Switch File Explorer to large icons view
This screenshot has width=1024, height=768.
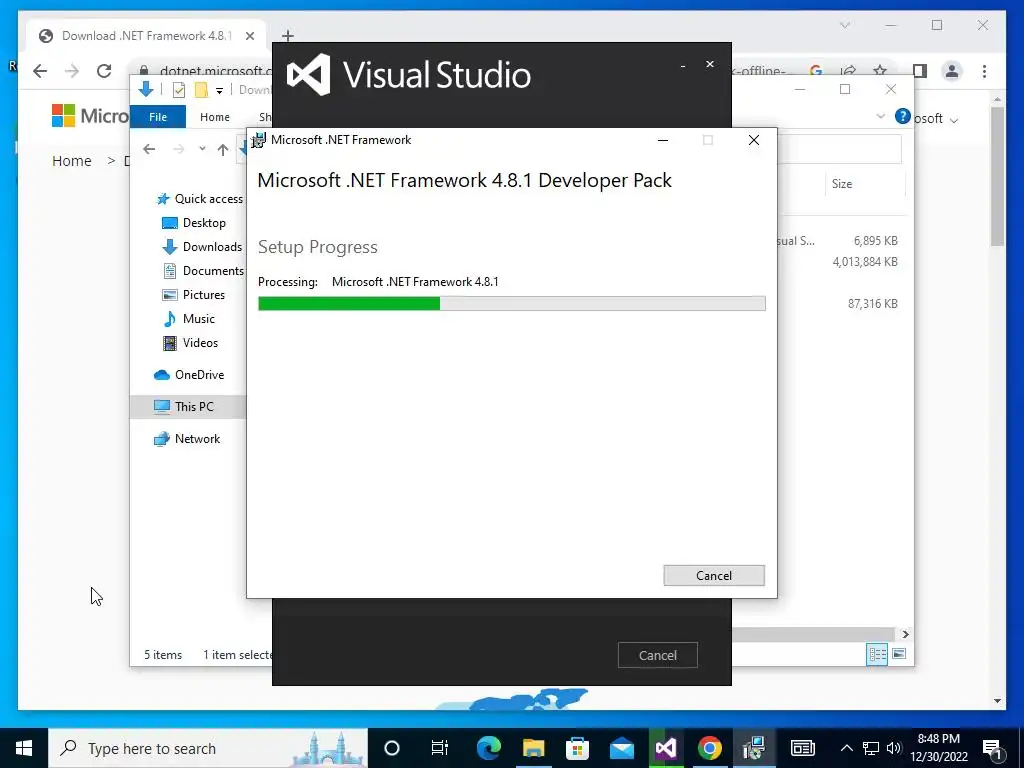pos(899,654)
